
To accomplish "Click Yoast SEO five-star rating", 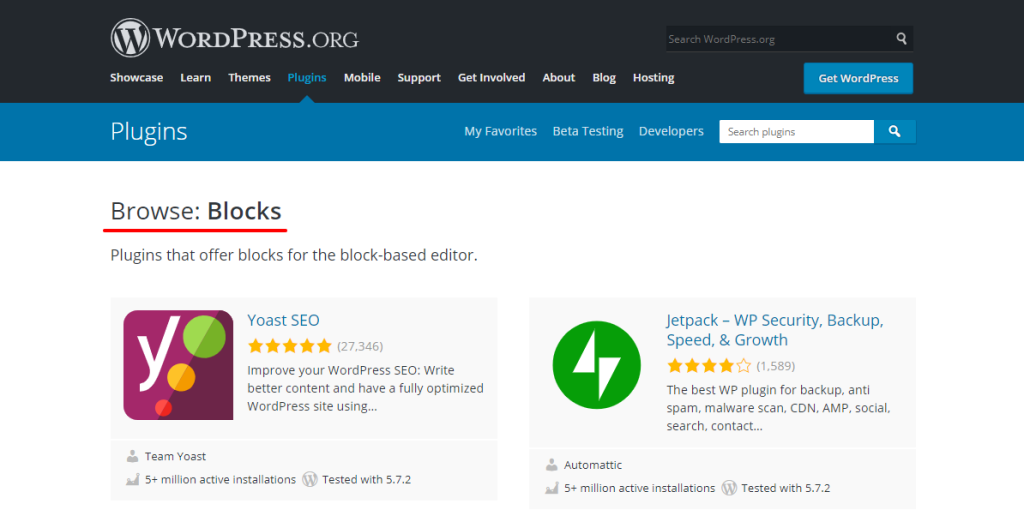I will click(x=289, y=346).
